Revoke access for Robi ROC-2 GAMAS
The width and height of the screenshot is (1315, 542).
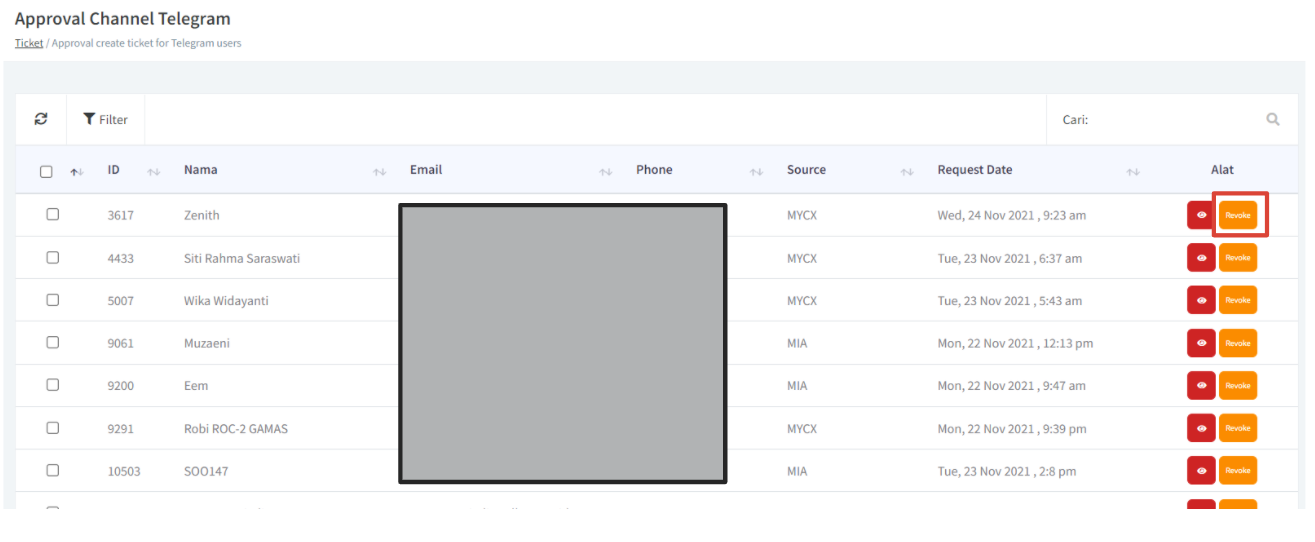pyautogui.click(x=1238, y=428)
